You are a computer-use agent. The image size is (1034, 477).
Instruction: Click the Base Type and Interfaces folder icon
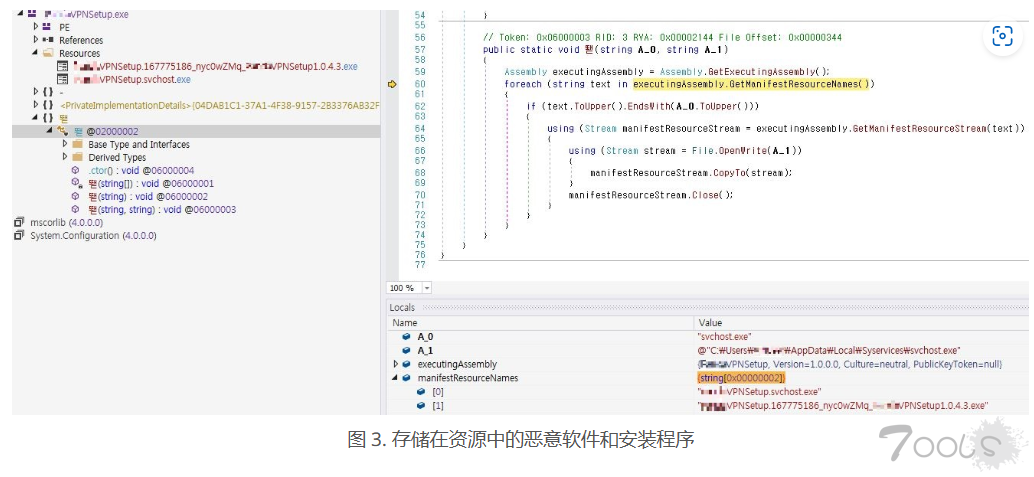pyautogui.click(x=78, y=145)
